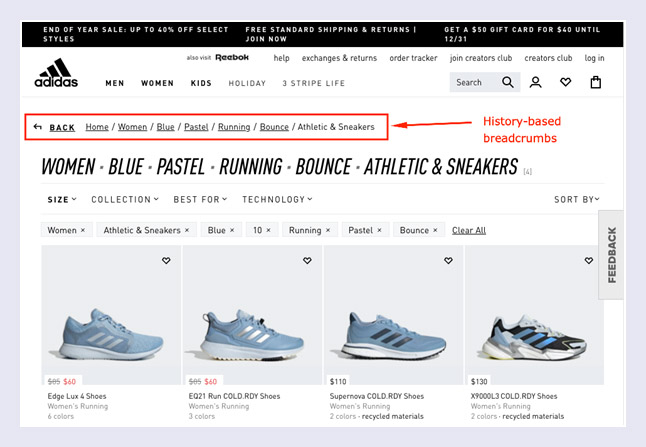Open the Women menu item

157,83
